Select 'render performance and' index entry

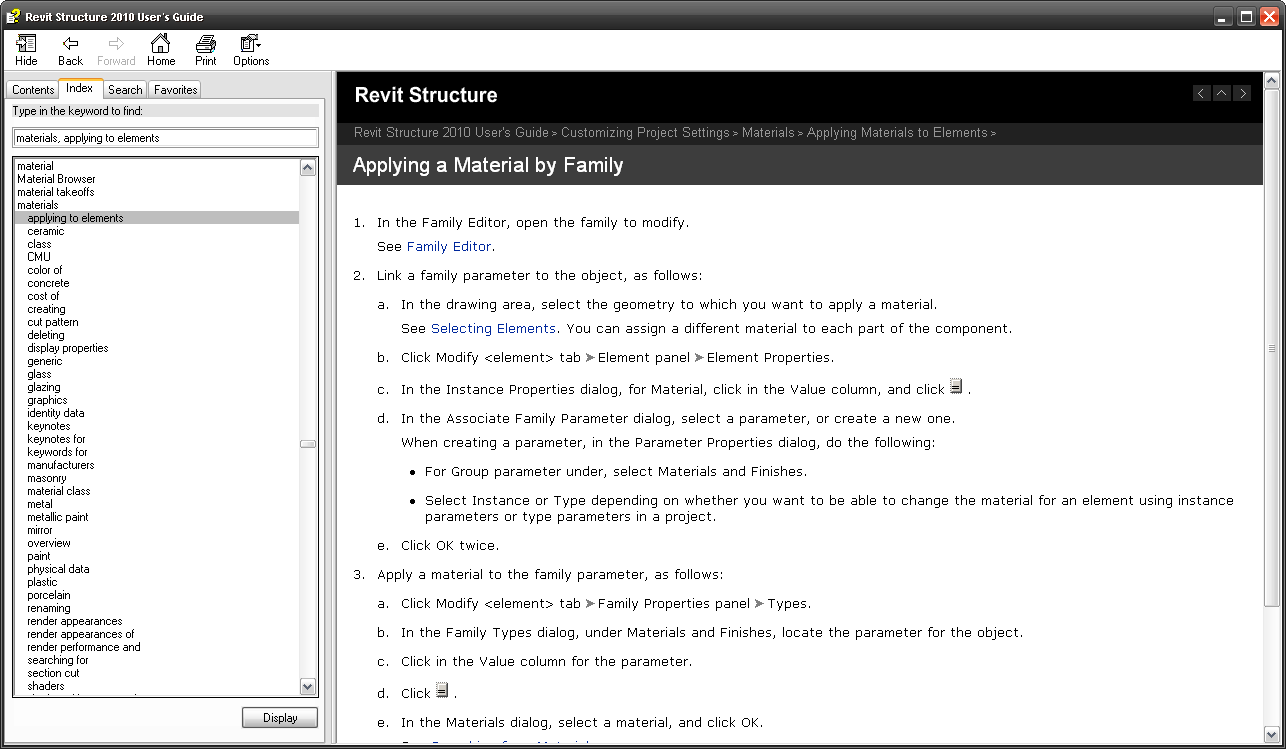(x=84, y=647)
